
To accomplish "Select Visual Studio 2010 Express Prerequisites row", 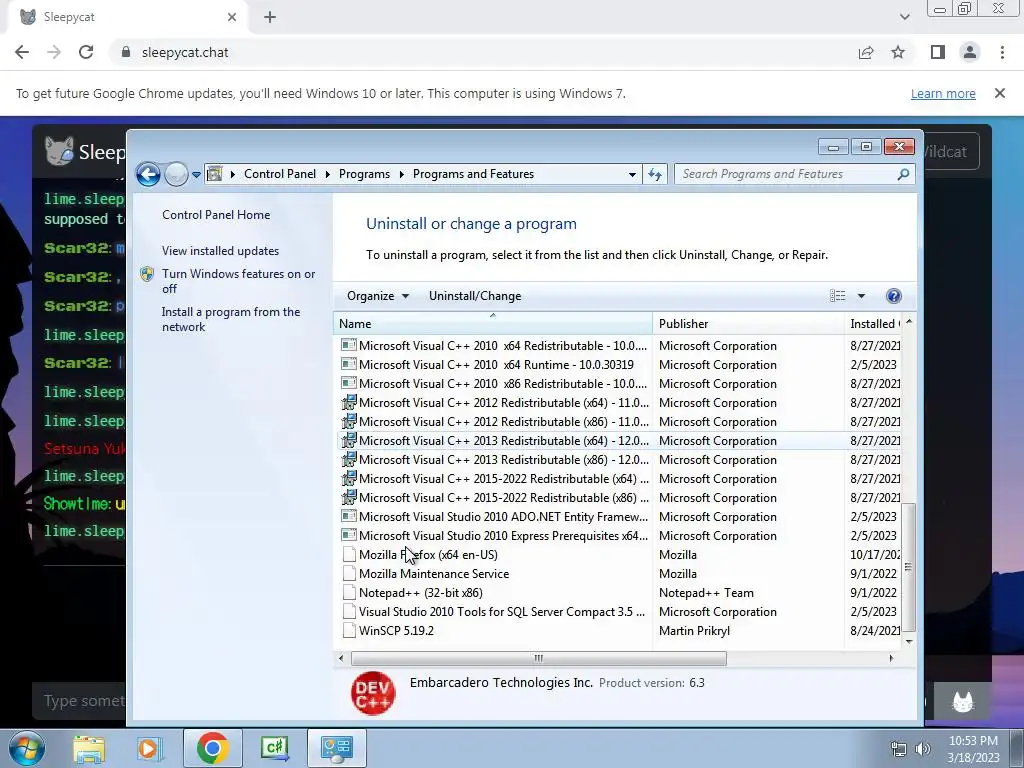I will [x=619, y=536].
